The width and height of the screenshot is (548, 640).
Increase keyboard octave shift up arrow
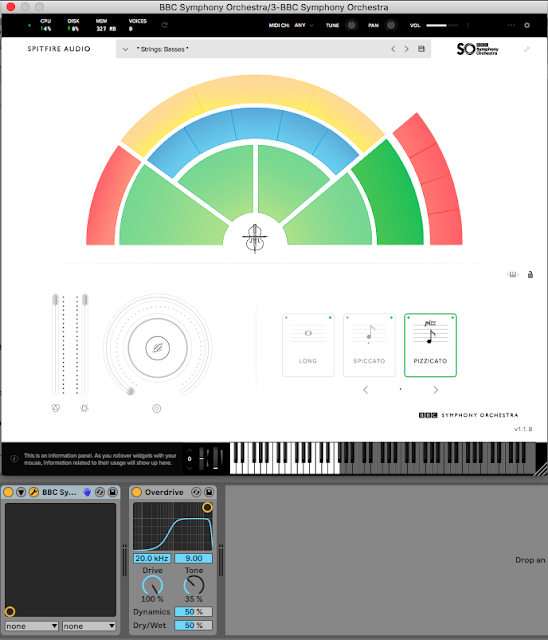[x=189, y=451]
